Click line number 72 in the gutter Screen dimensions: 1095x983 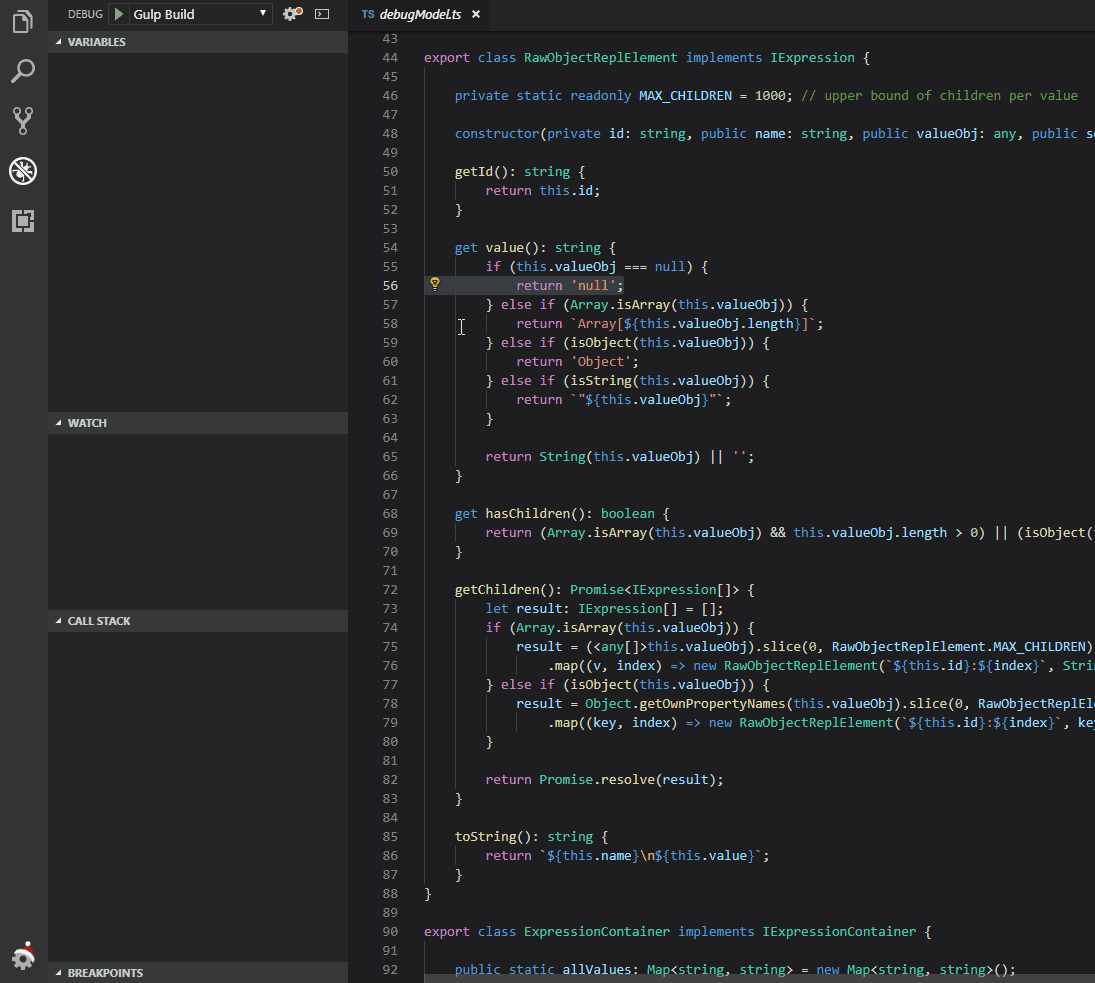pyautogui.click(x=392, y=589)
